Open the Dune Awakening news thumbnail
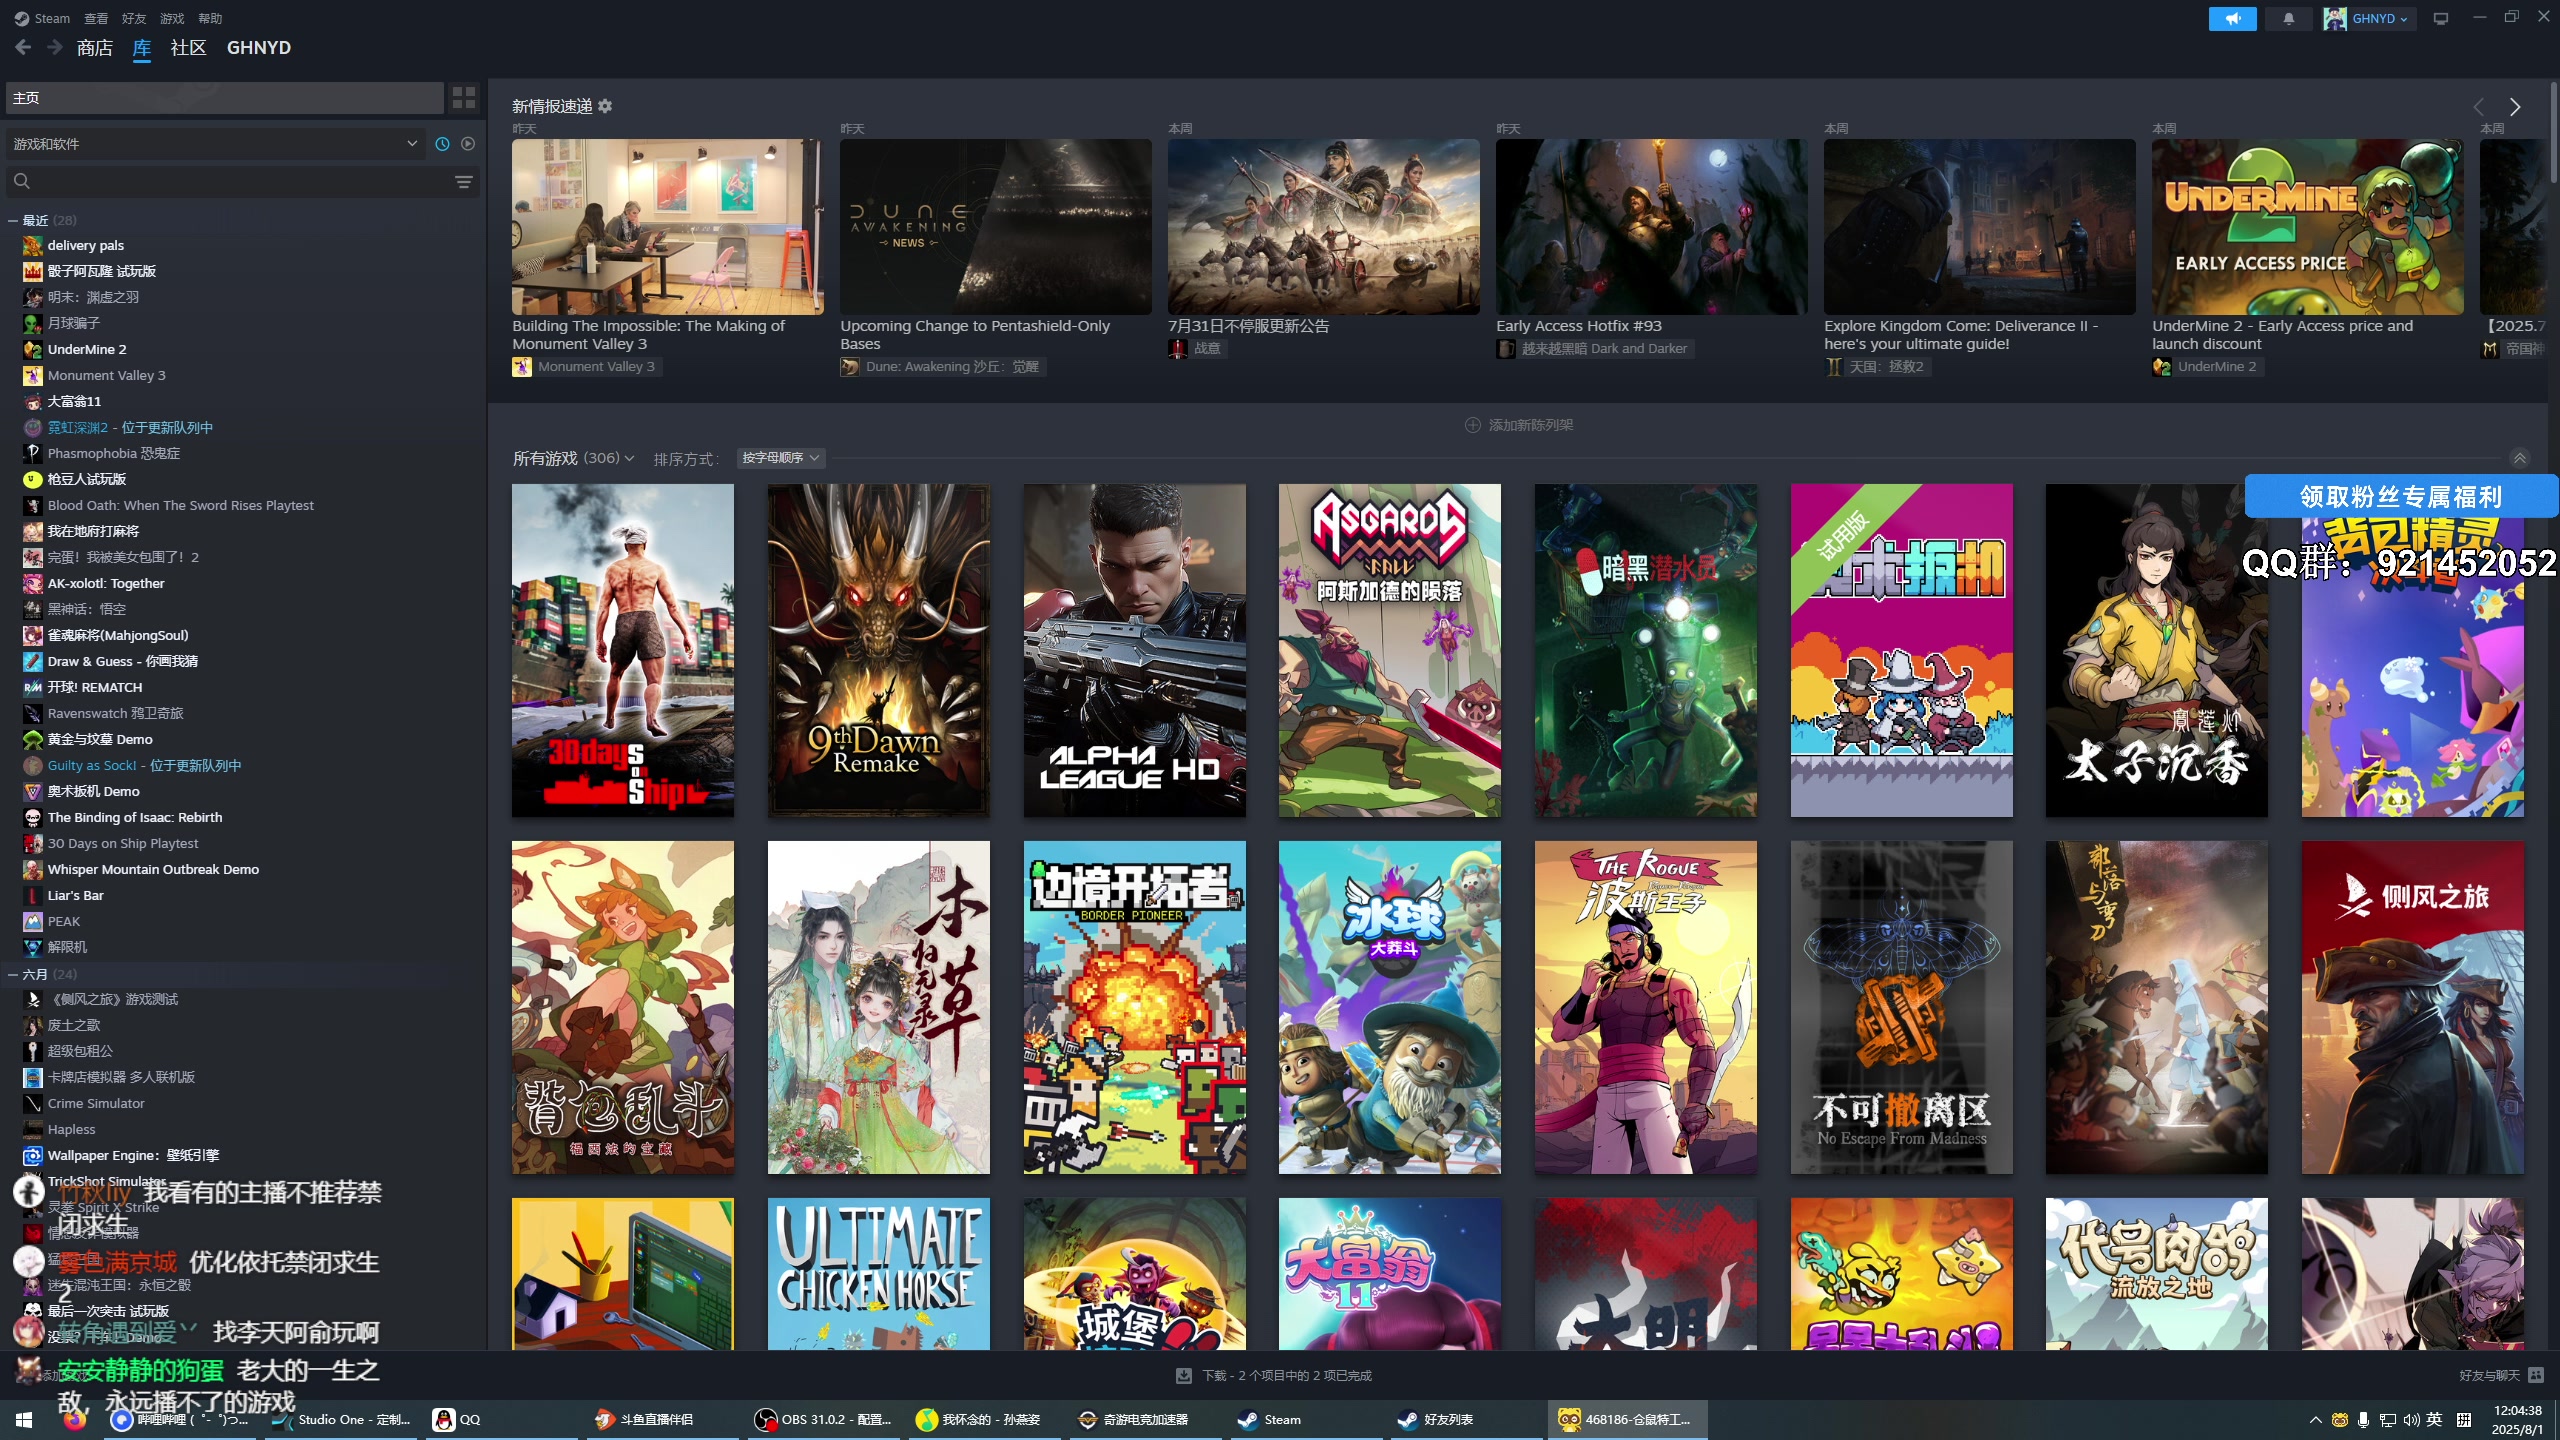Viewport: 2560px width, 1440px height. click(x=996, y=227)
